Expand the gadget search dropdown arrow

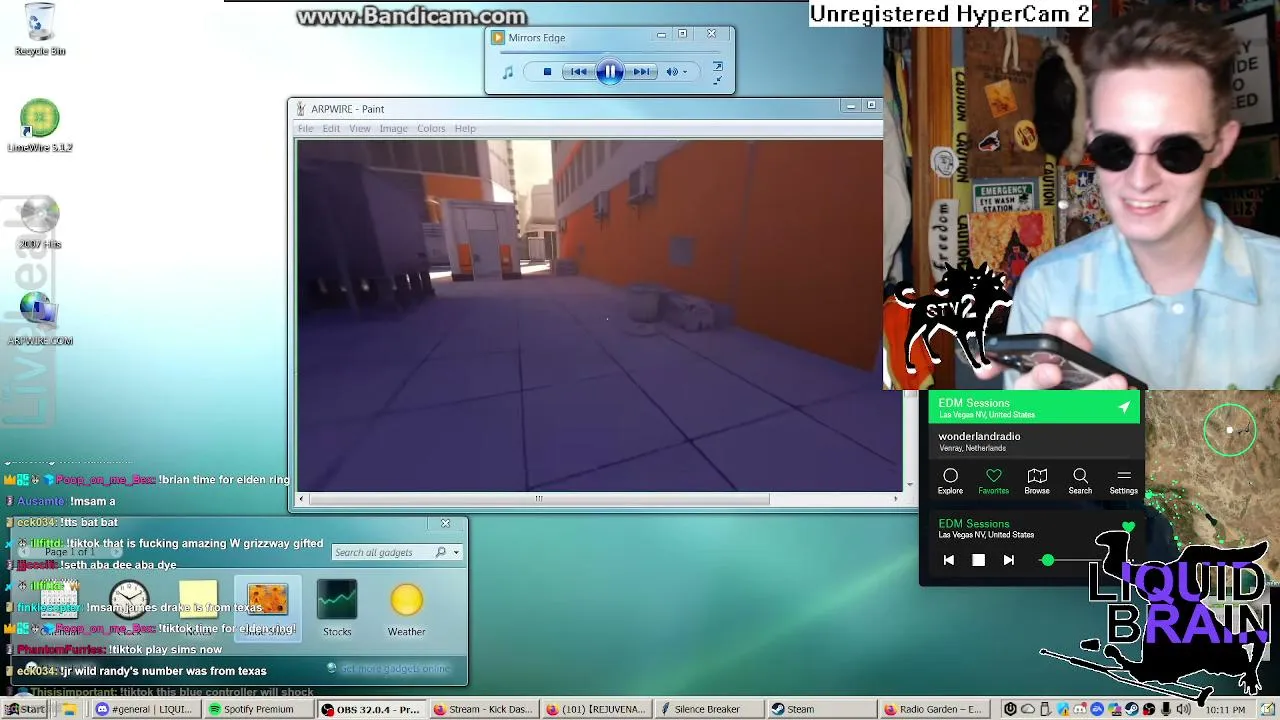pyautogui.click(x=456, y=552)
